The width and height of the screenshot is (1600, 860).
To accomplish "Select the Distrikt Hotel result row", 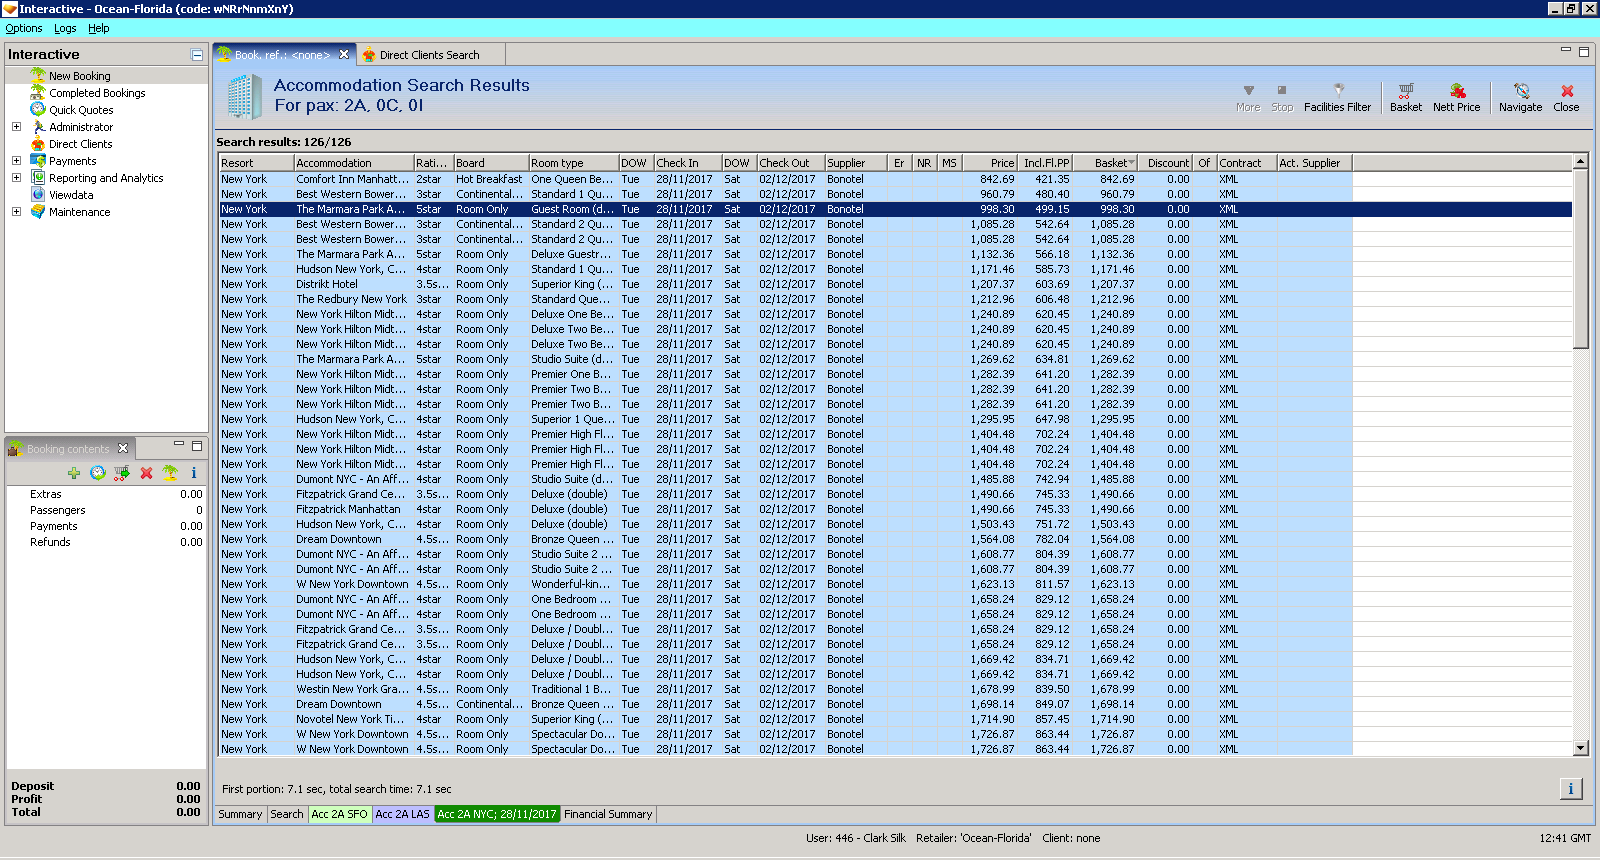I will (327, 284).
